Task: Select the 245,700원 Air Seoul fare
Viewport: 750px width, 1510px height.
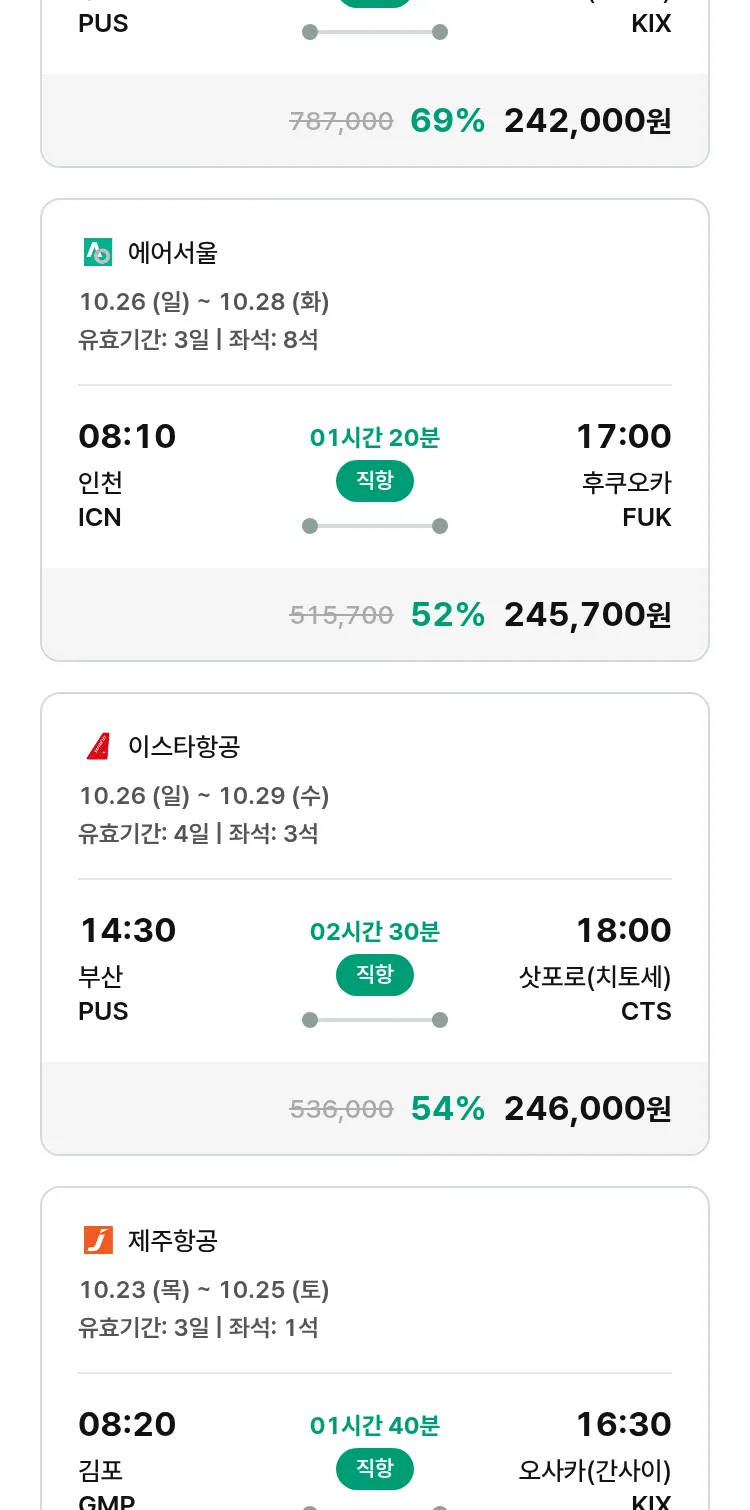Action: click(x=587, y=615)
